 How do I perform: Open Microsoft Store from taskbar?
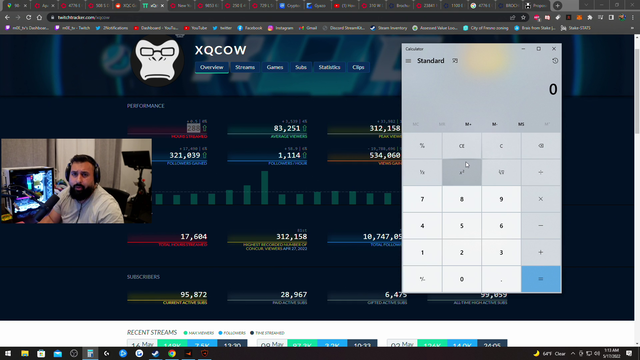click(x=41, y=353)
